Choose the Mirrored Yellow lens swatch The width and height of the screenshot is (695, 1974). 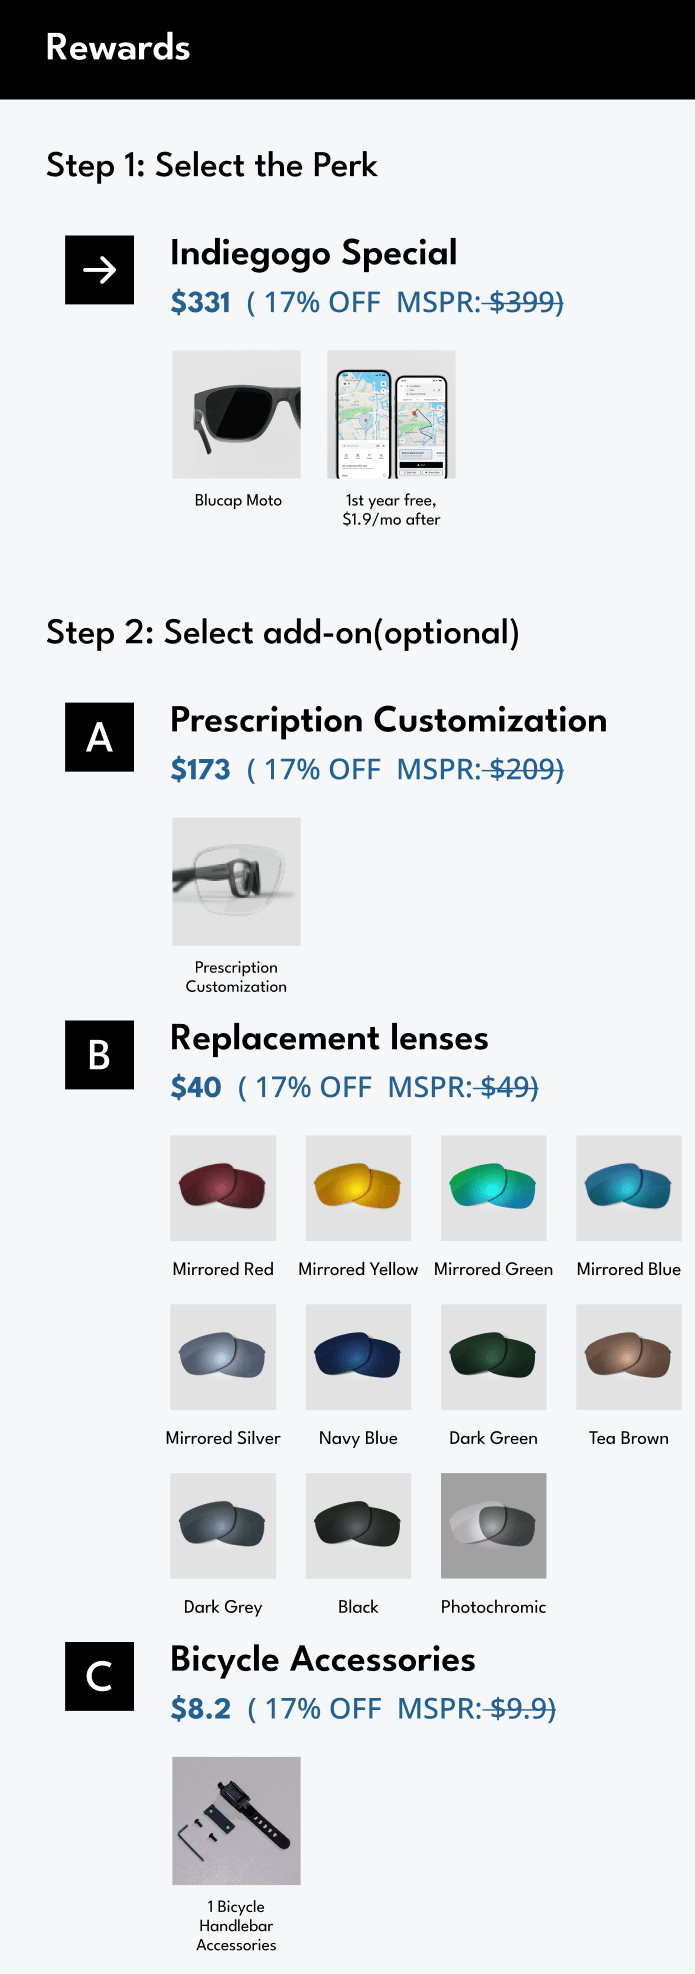point(358,1188)
